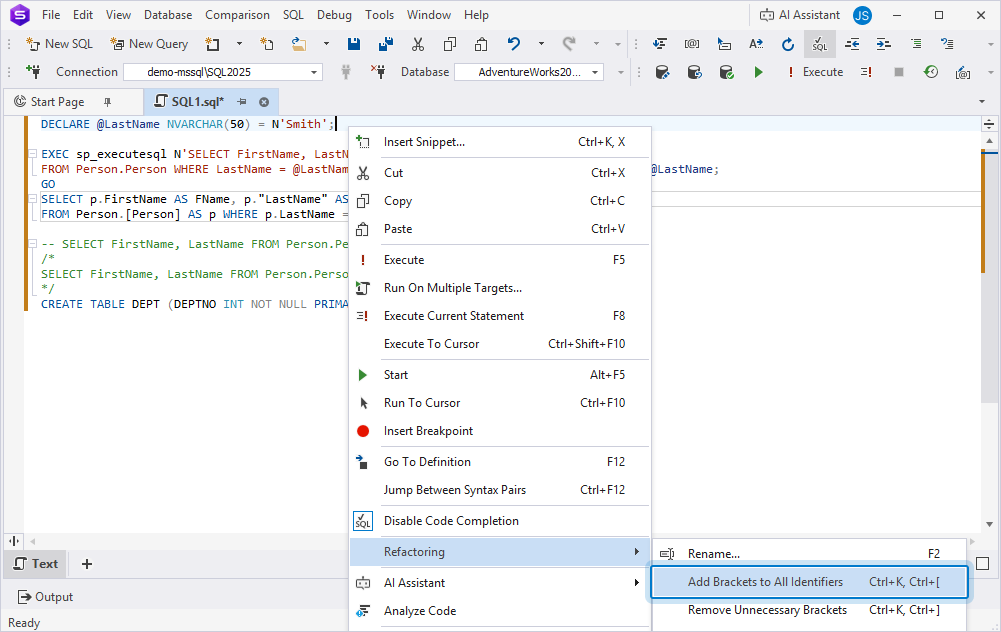Screen dimensions: 1001x632
Task: Click the Uncomment Selection icon
Action: point(947,44)
